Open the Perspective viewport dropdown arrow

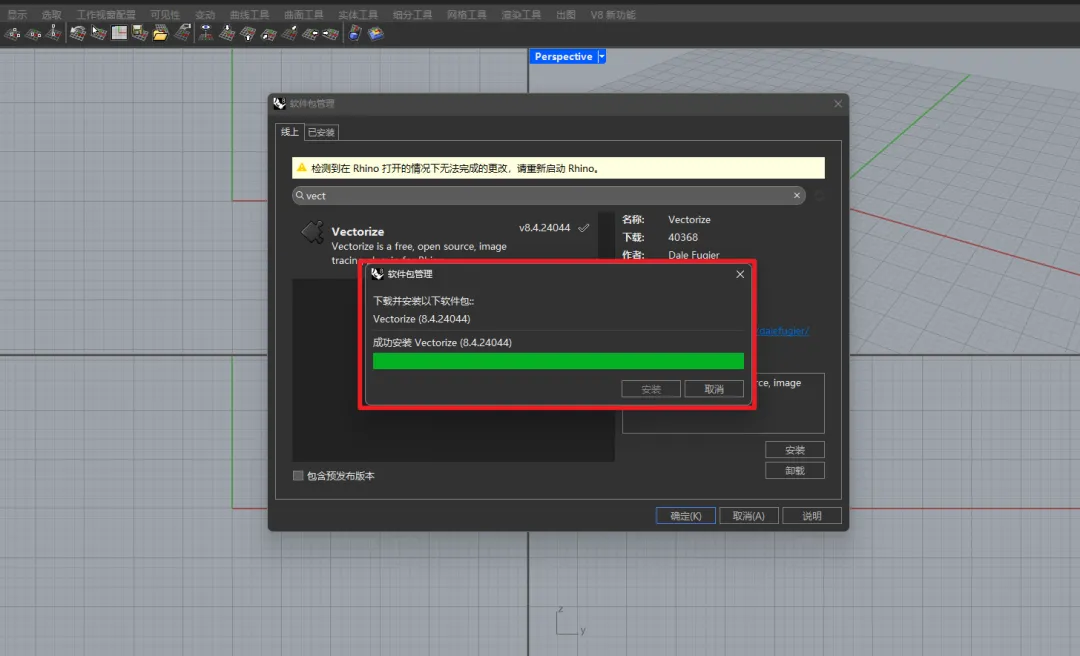point(601,57)
